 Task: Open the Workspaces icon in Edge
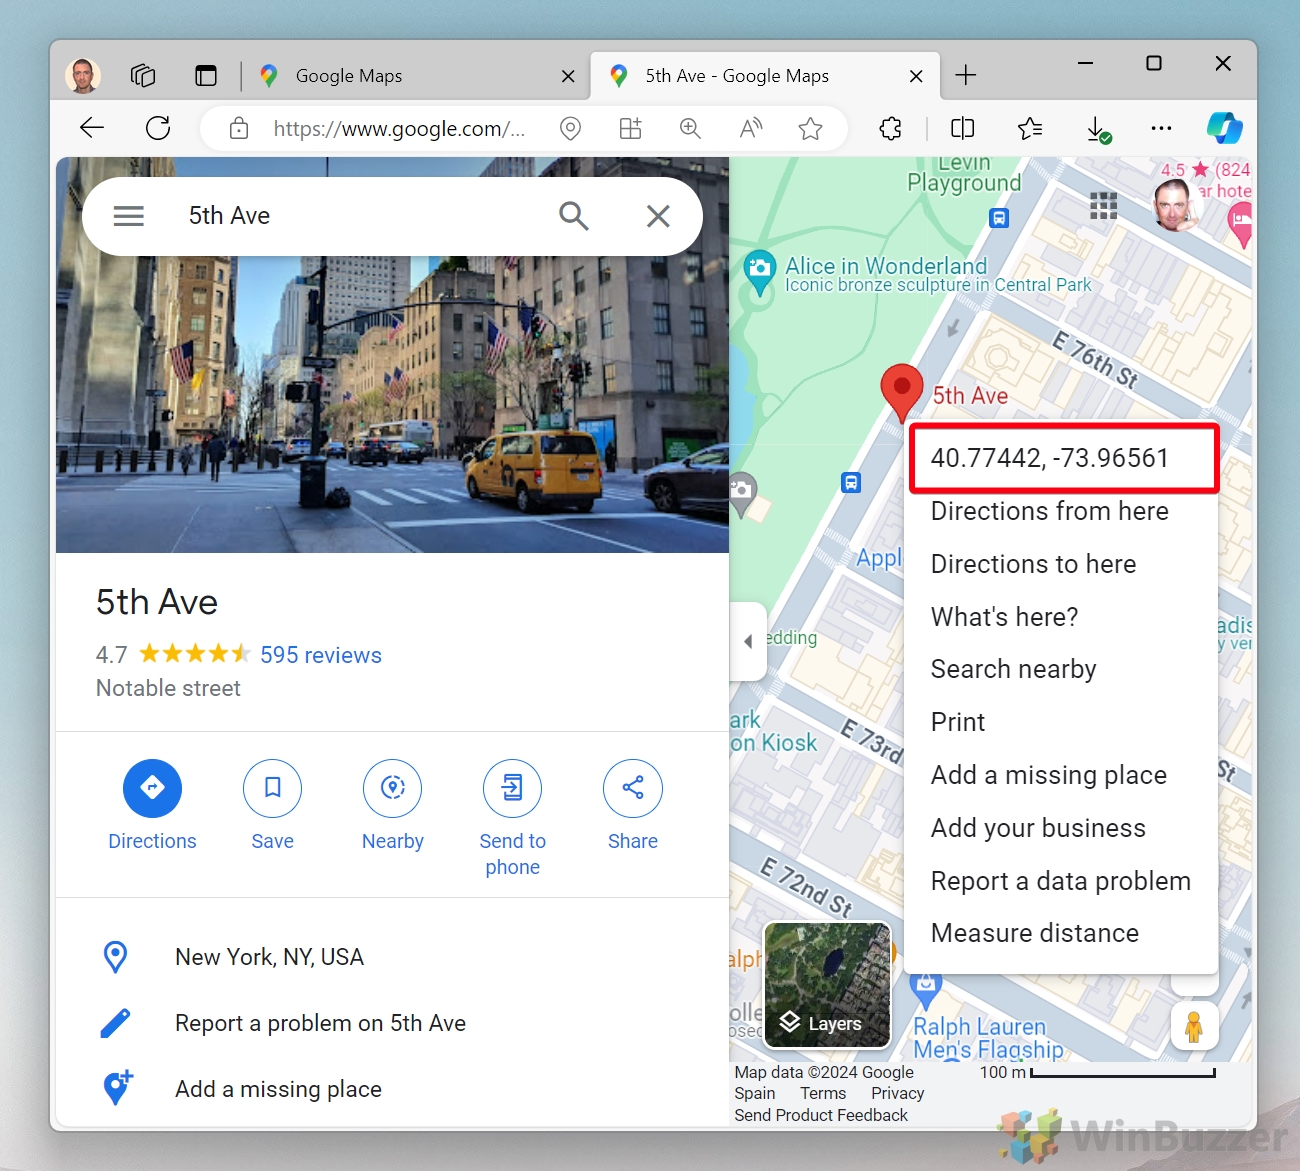click(143, 76)
